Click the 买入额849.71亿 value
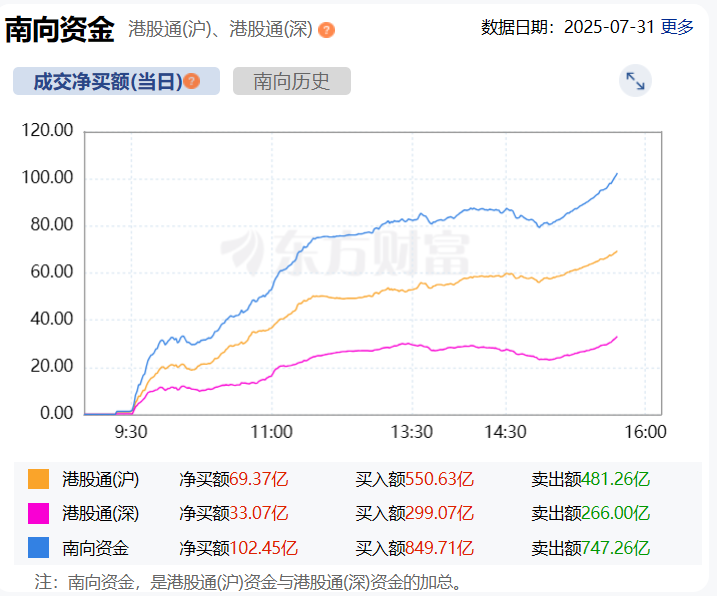This screenshot has width=717, height=596. click(415, 548)
